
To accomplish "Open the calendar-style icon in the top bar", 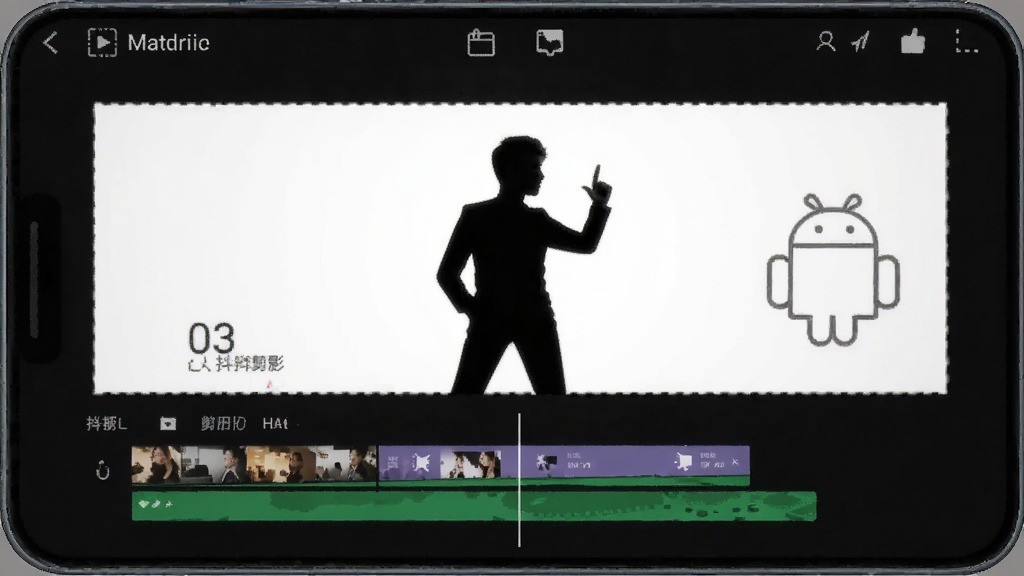I will [x=481, y=43].
